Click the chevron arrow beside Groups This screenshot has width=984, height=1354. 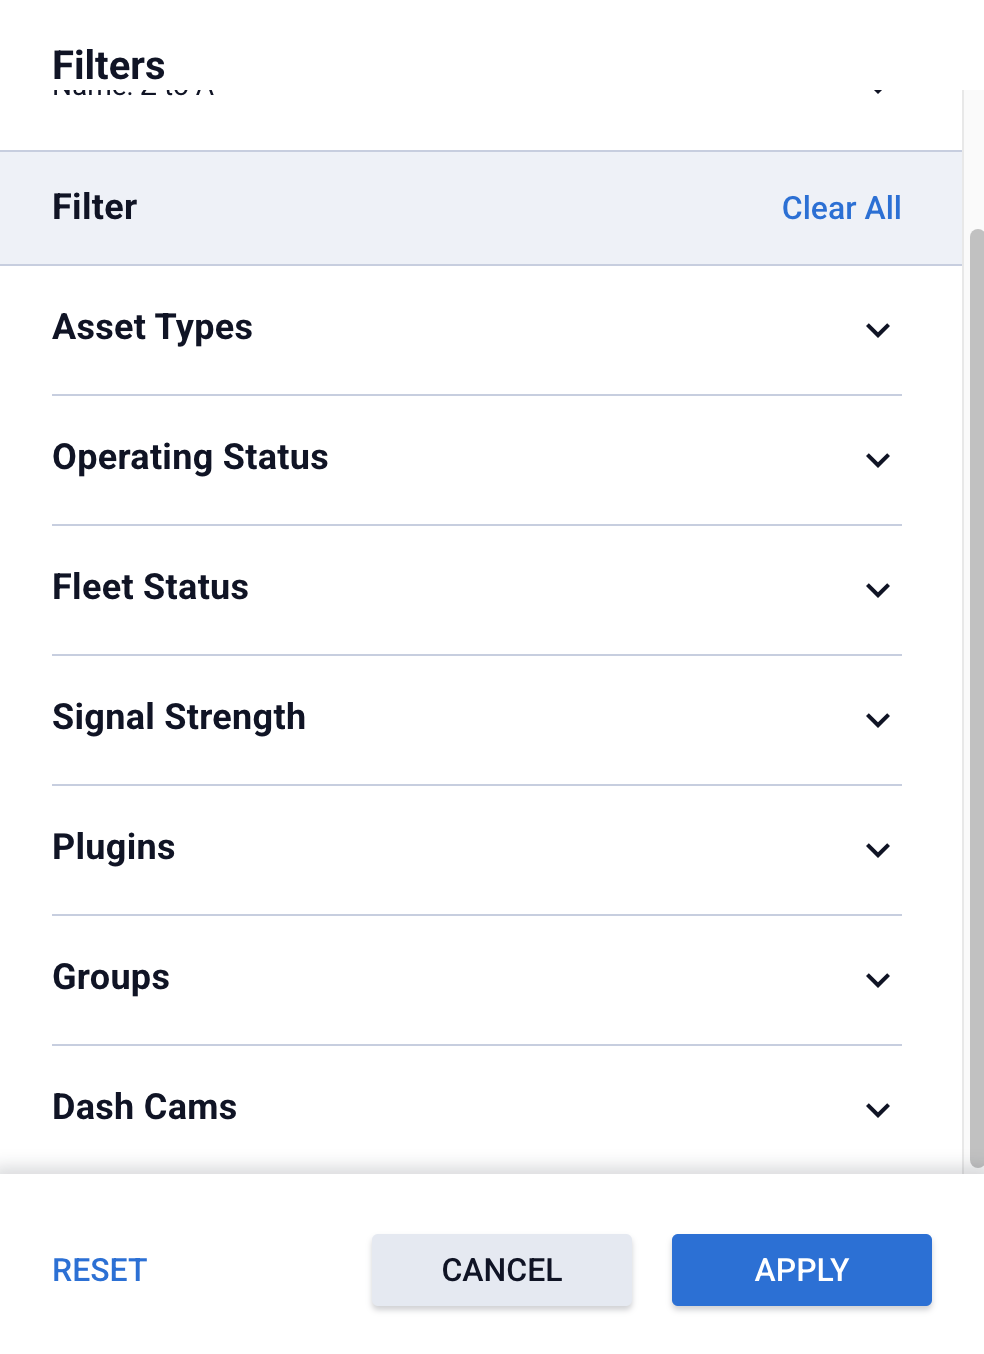[x=878, y=980]
